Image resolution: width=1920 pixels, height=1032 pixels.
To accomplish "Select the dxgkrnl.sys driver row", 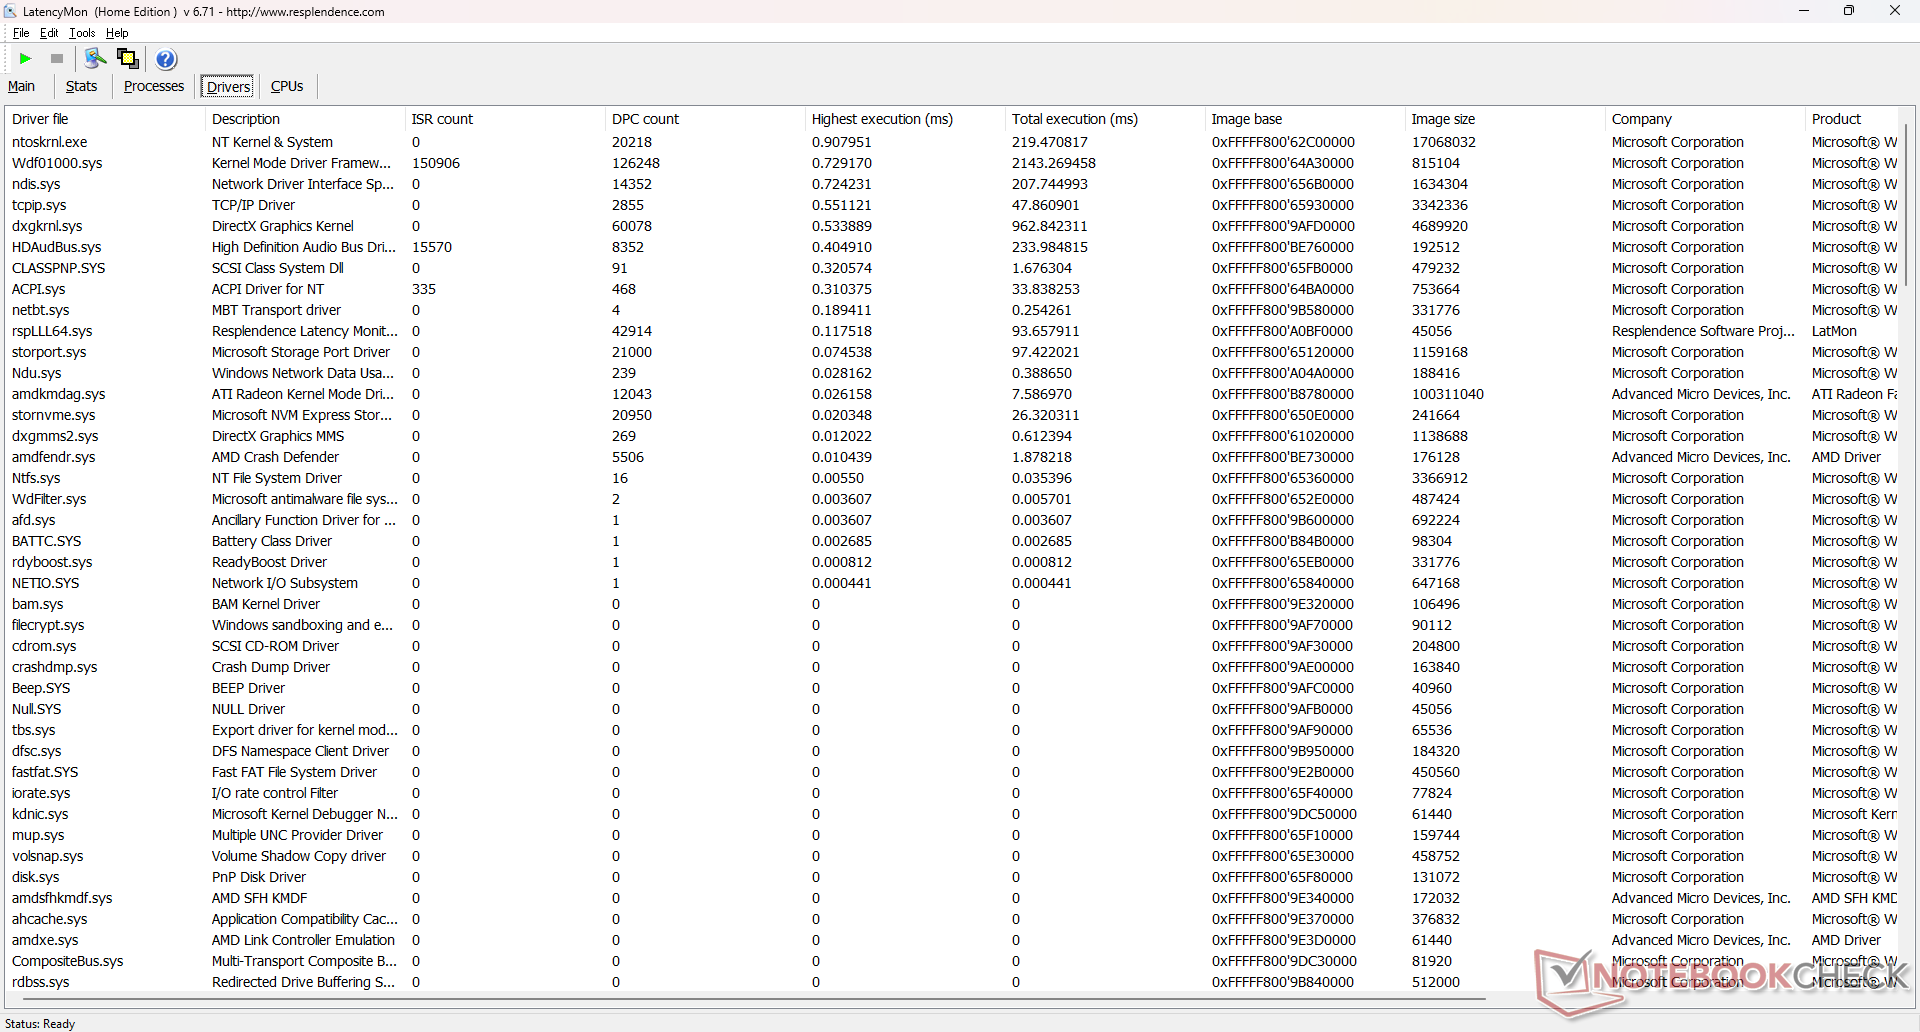I will [x=953, y=226].
